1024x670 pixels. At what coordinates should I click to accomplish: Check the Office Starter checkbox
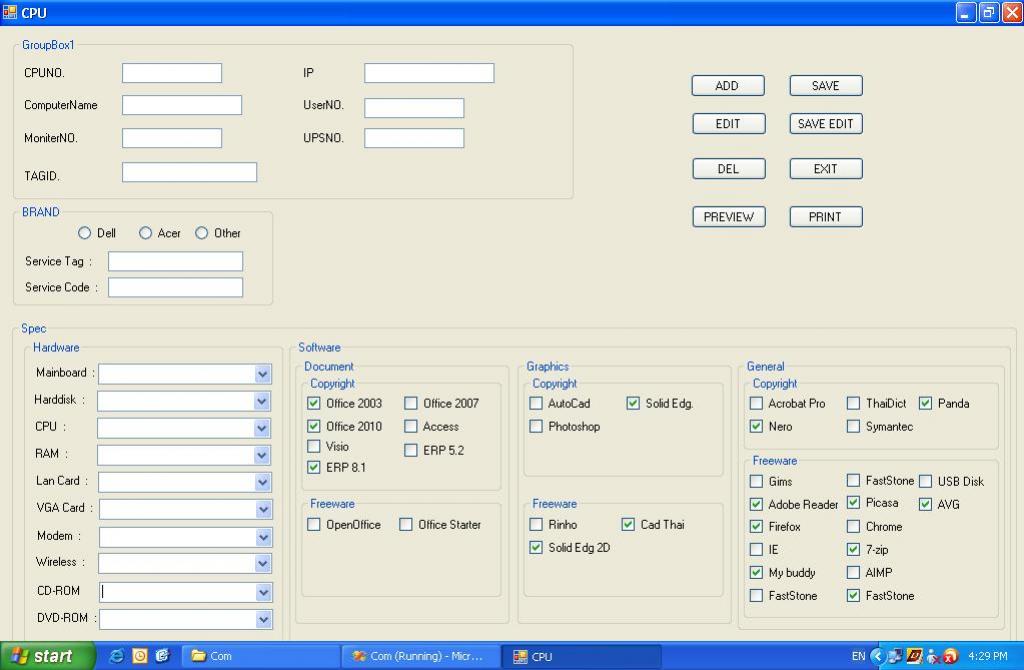tap(406, 524)
